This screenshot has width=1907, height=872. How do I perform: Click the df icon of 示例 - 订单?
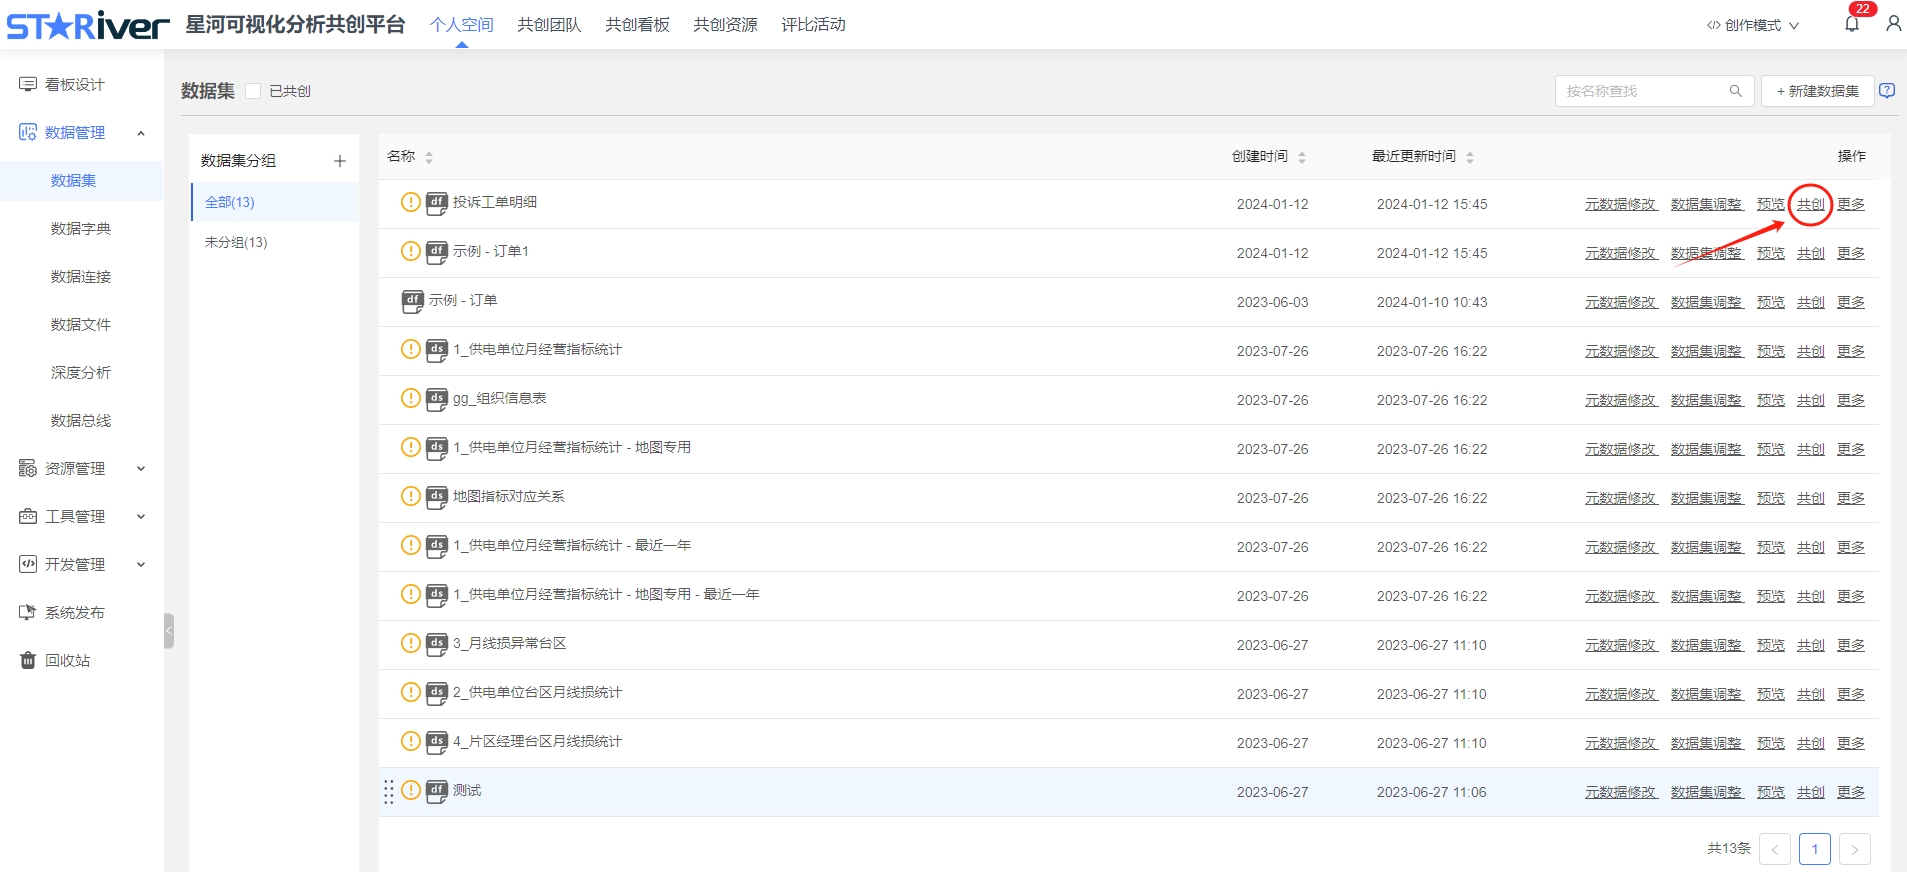pos(412,301)
